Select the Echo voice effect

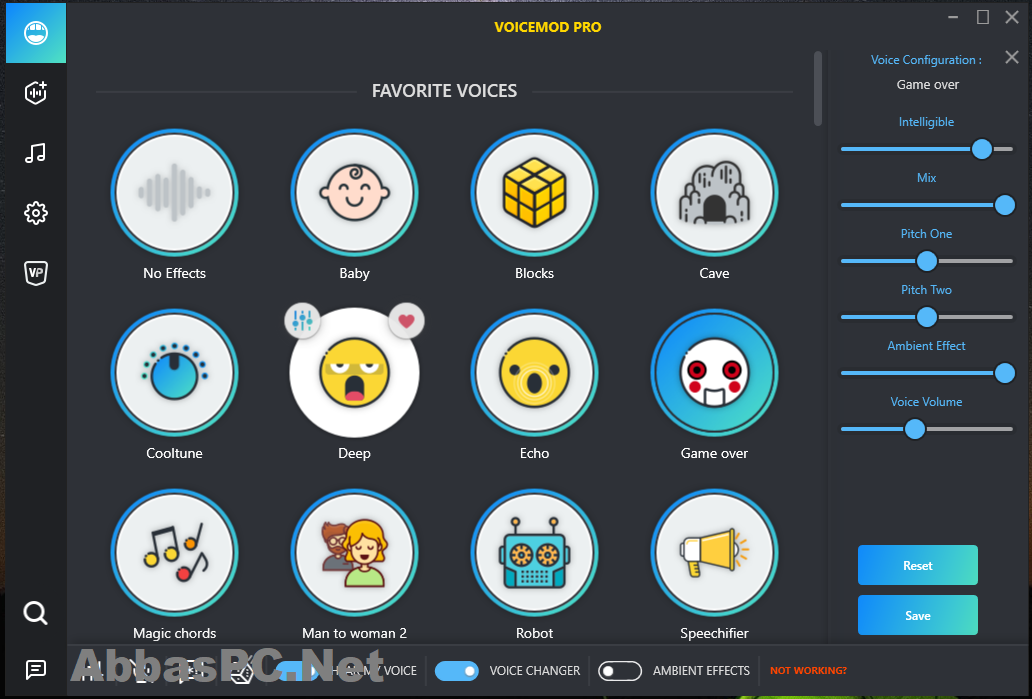coord(534,373)
